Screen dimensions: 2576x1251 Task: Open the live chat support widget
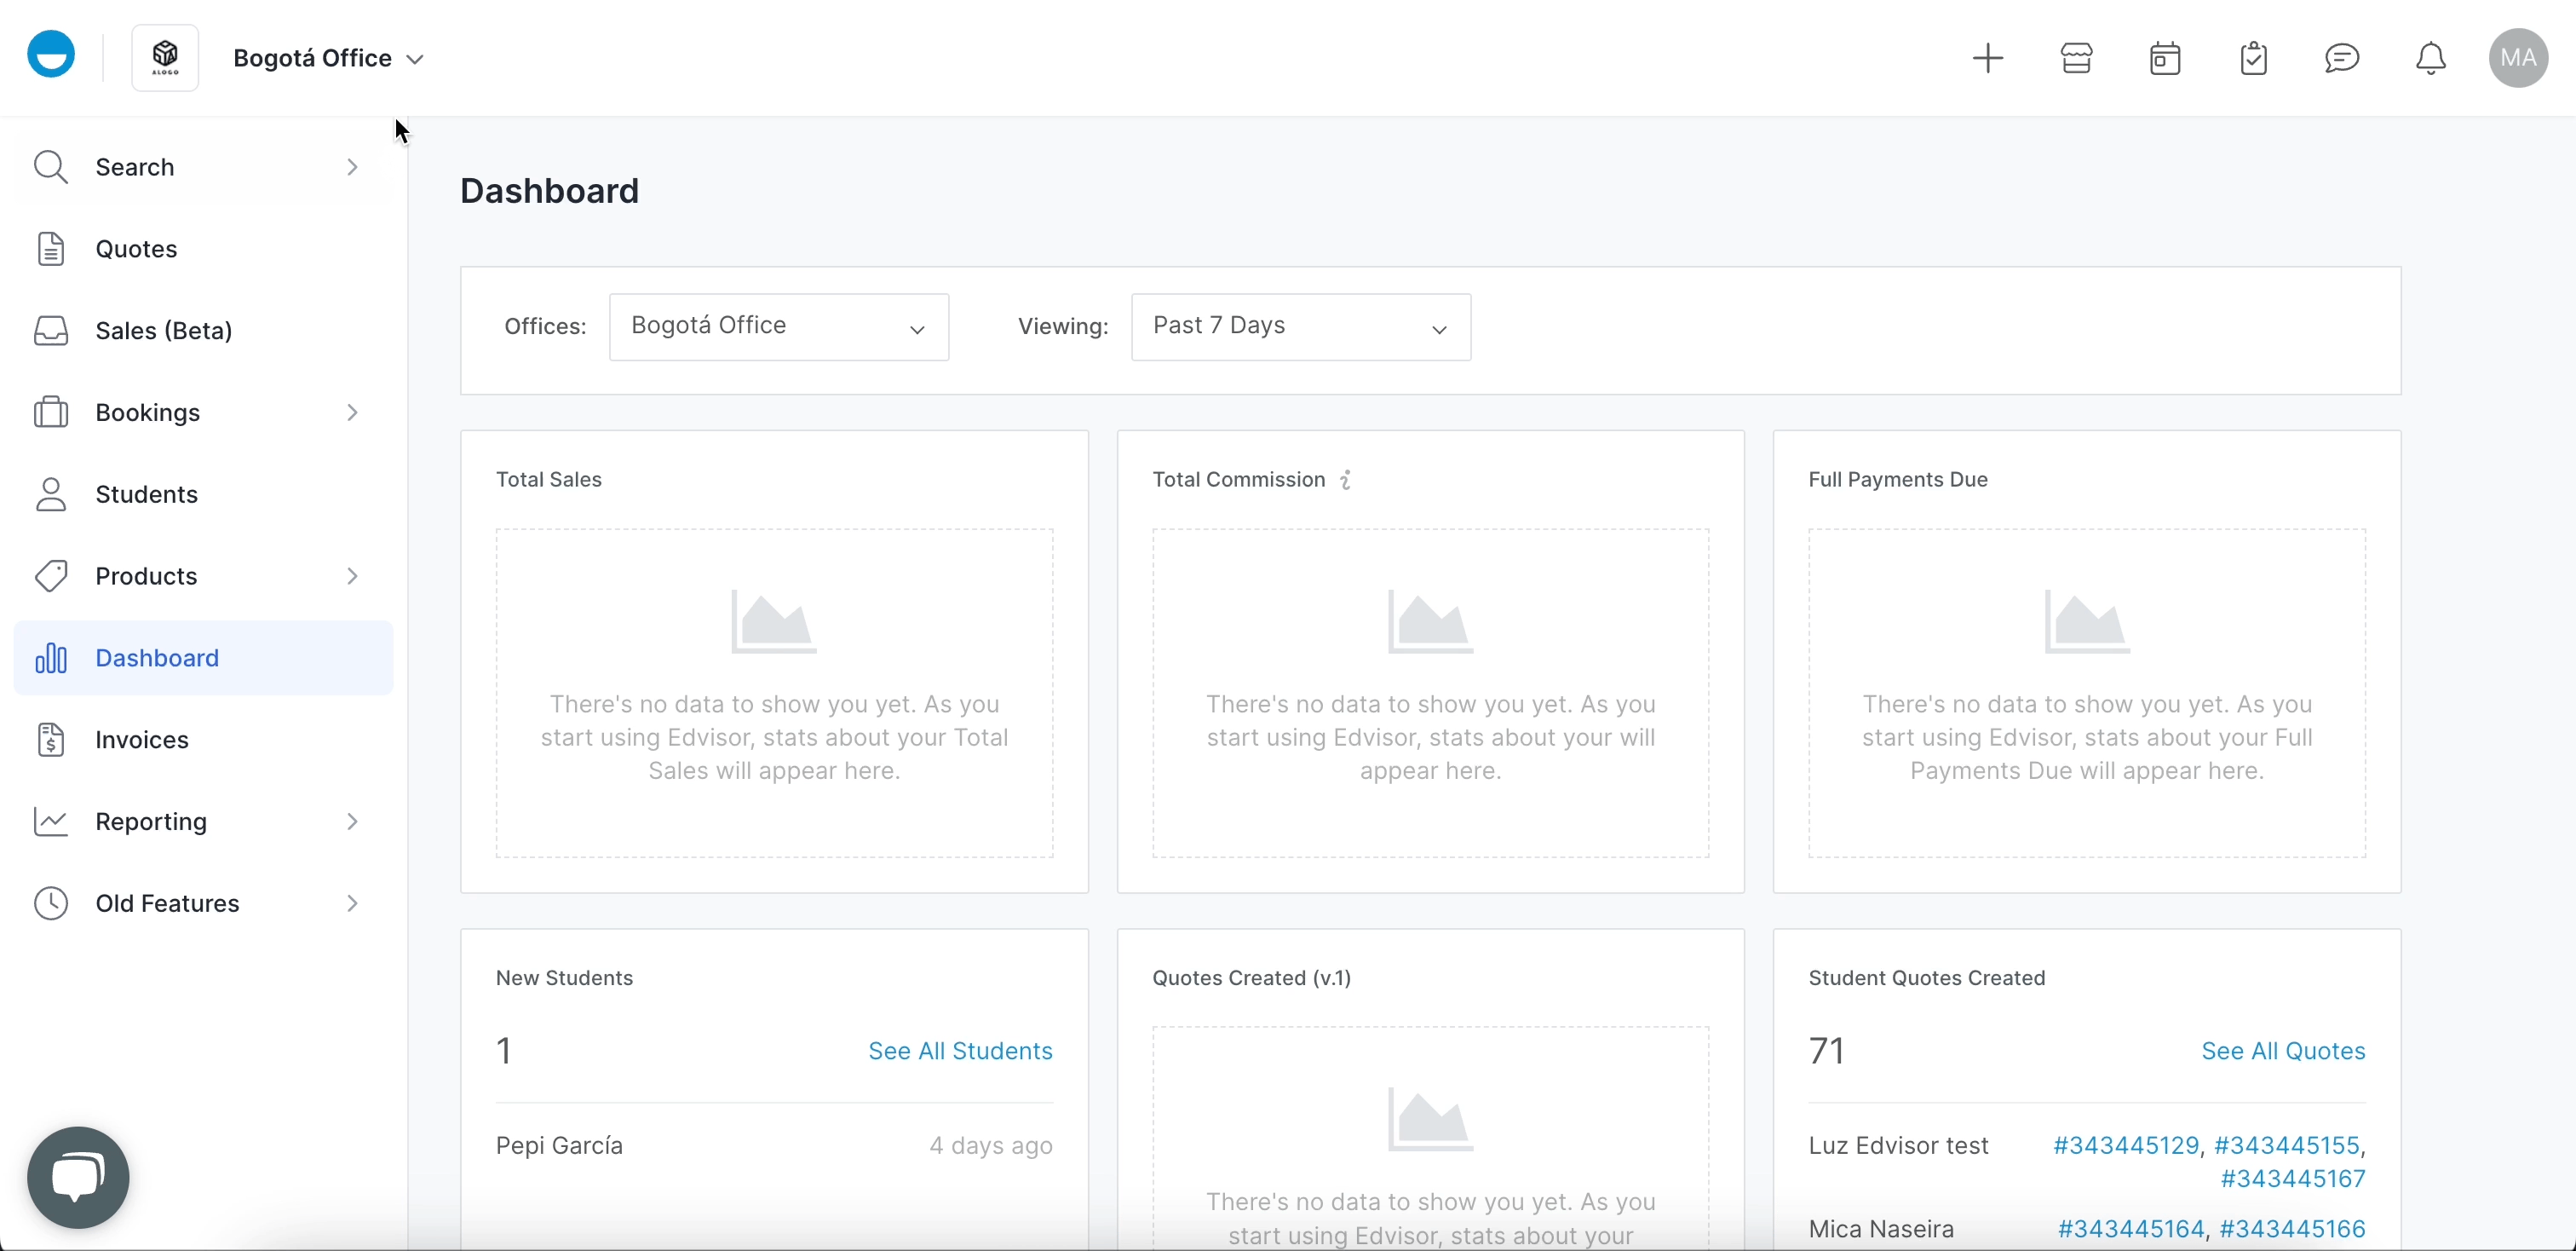[78, 1176]
